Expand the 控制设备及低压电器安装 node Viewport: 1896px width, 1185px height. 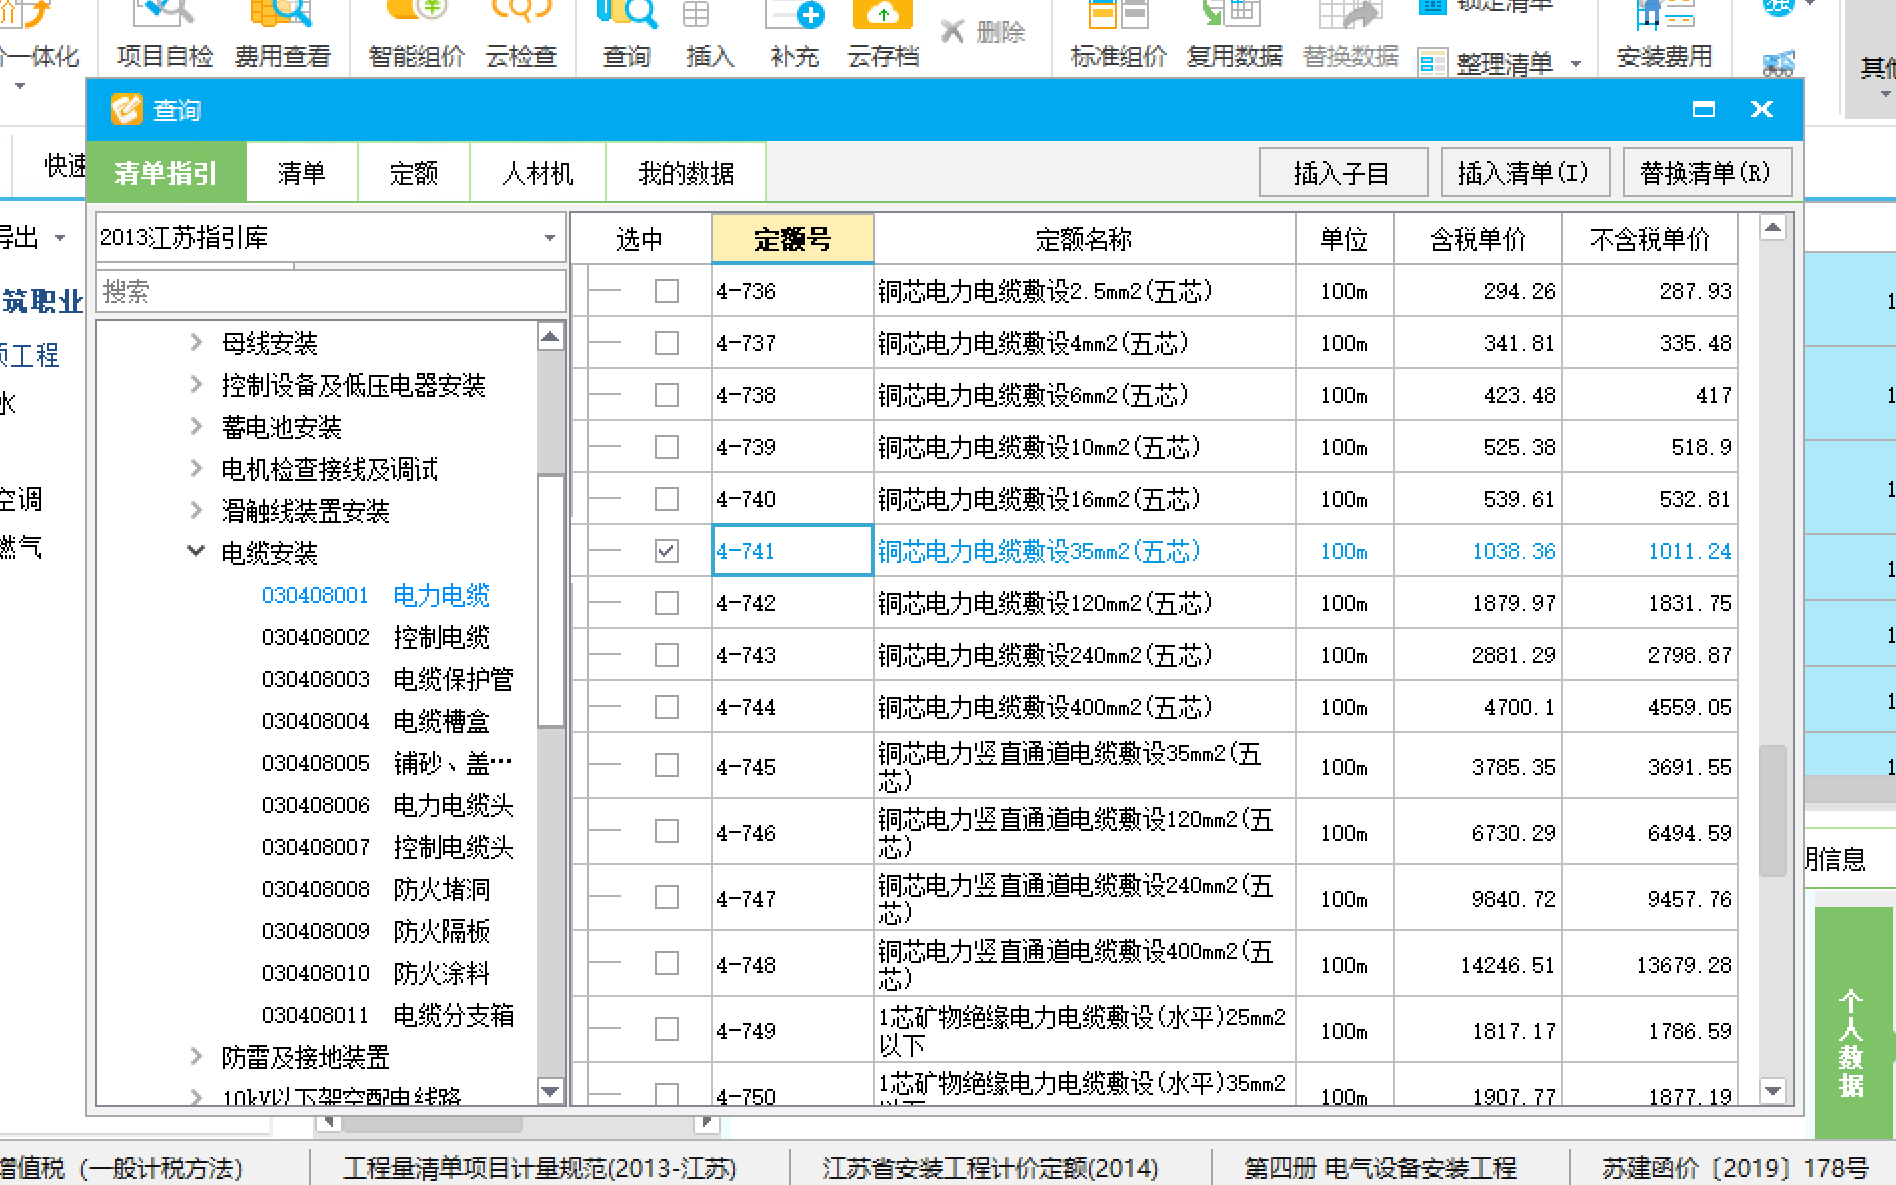(196, 385)
